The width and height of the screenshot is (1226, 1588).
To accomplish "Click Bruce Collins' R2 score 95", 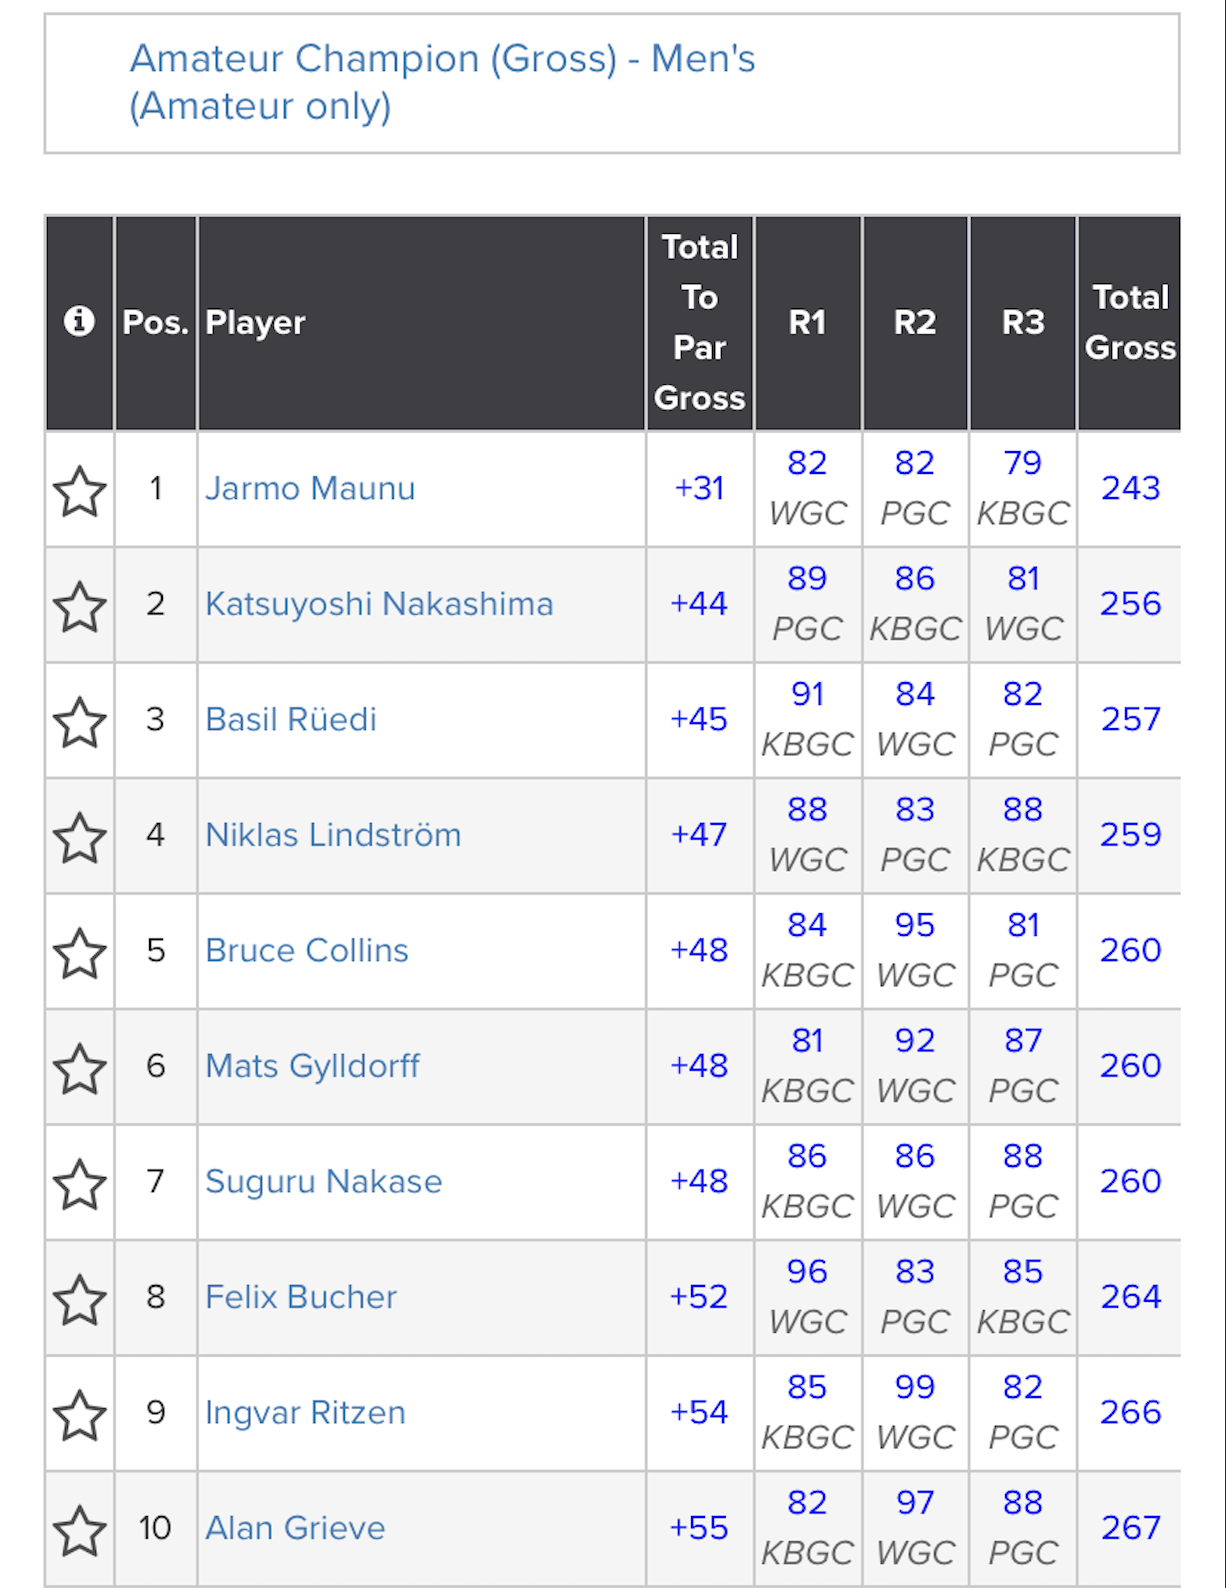I will pyautogui.click(x=914, y=925).
